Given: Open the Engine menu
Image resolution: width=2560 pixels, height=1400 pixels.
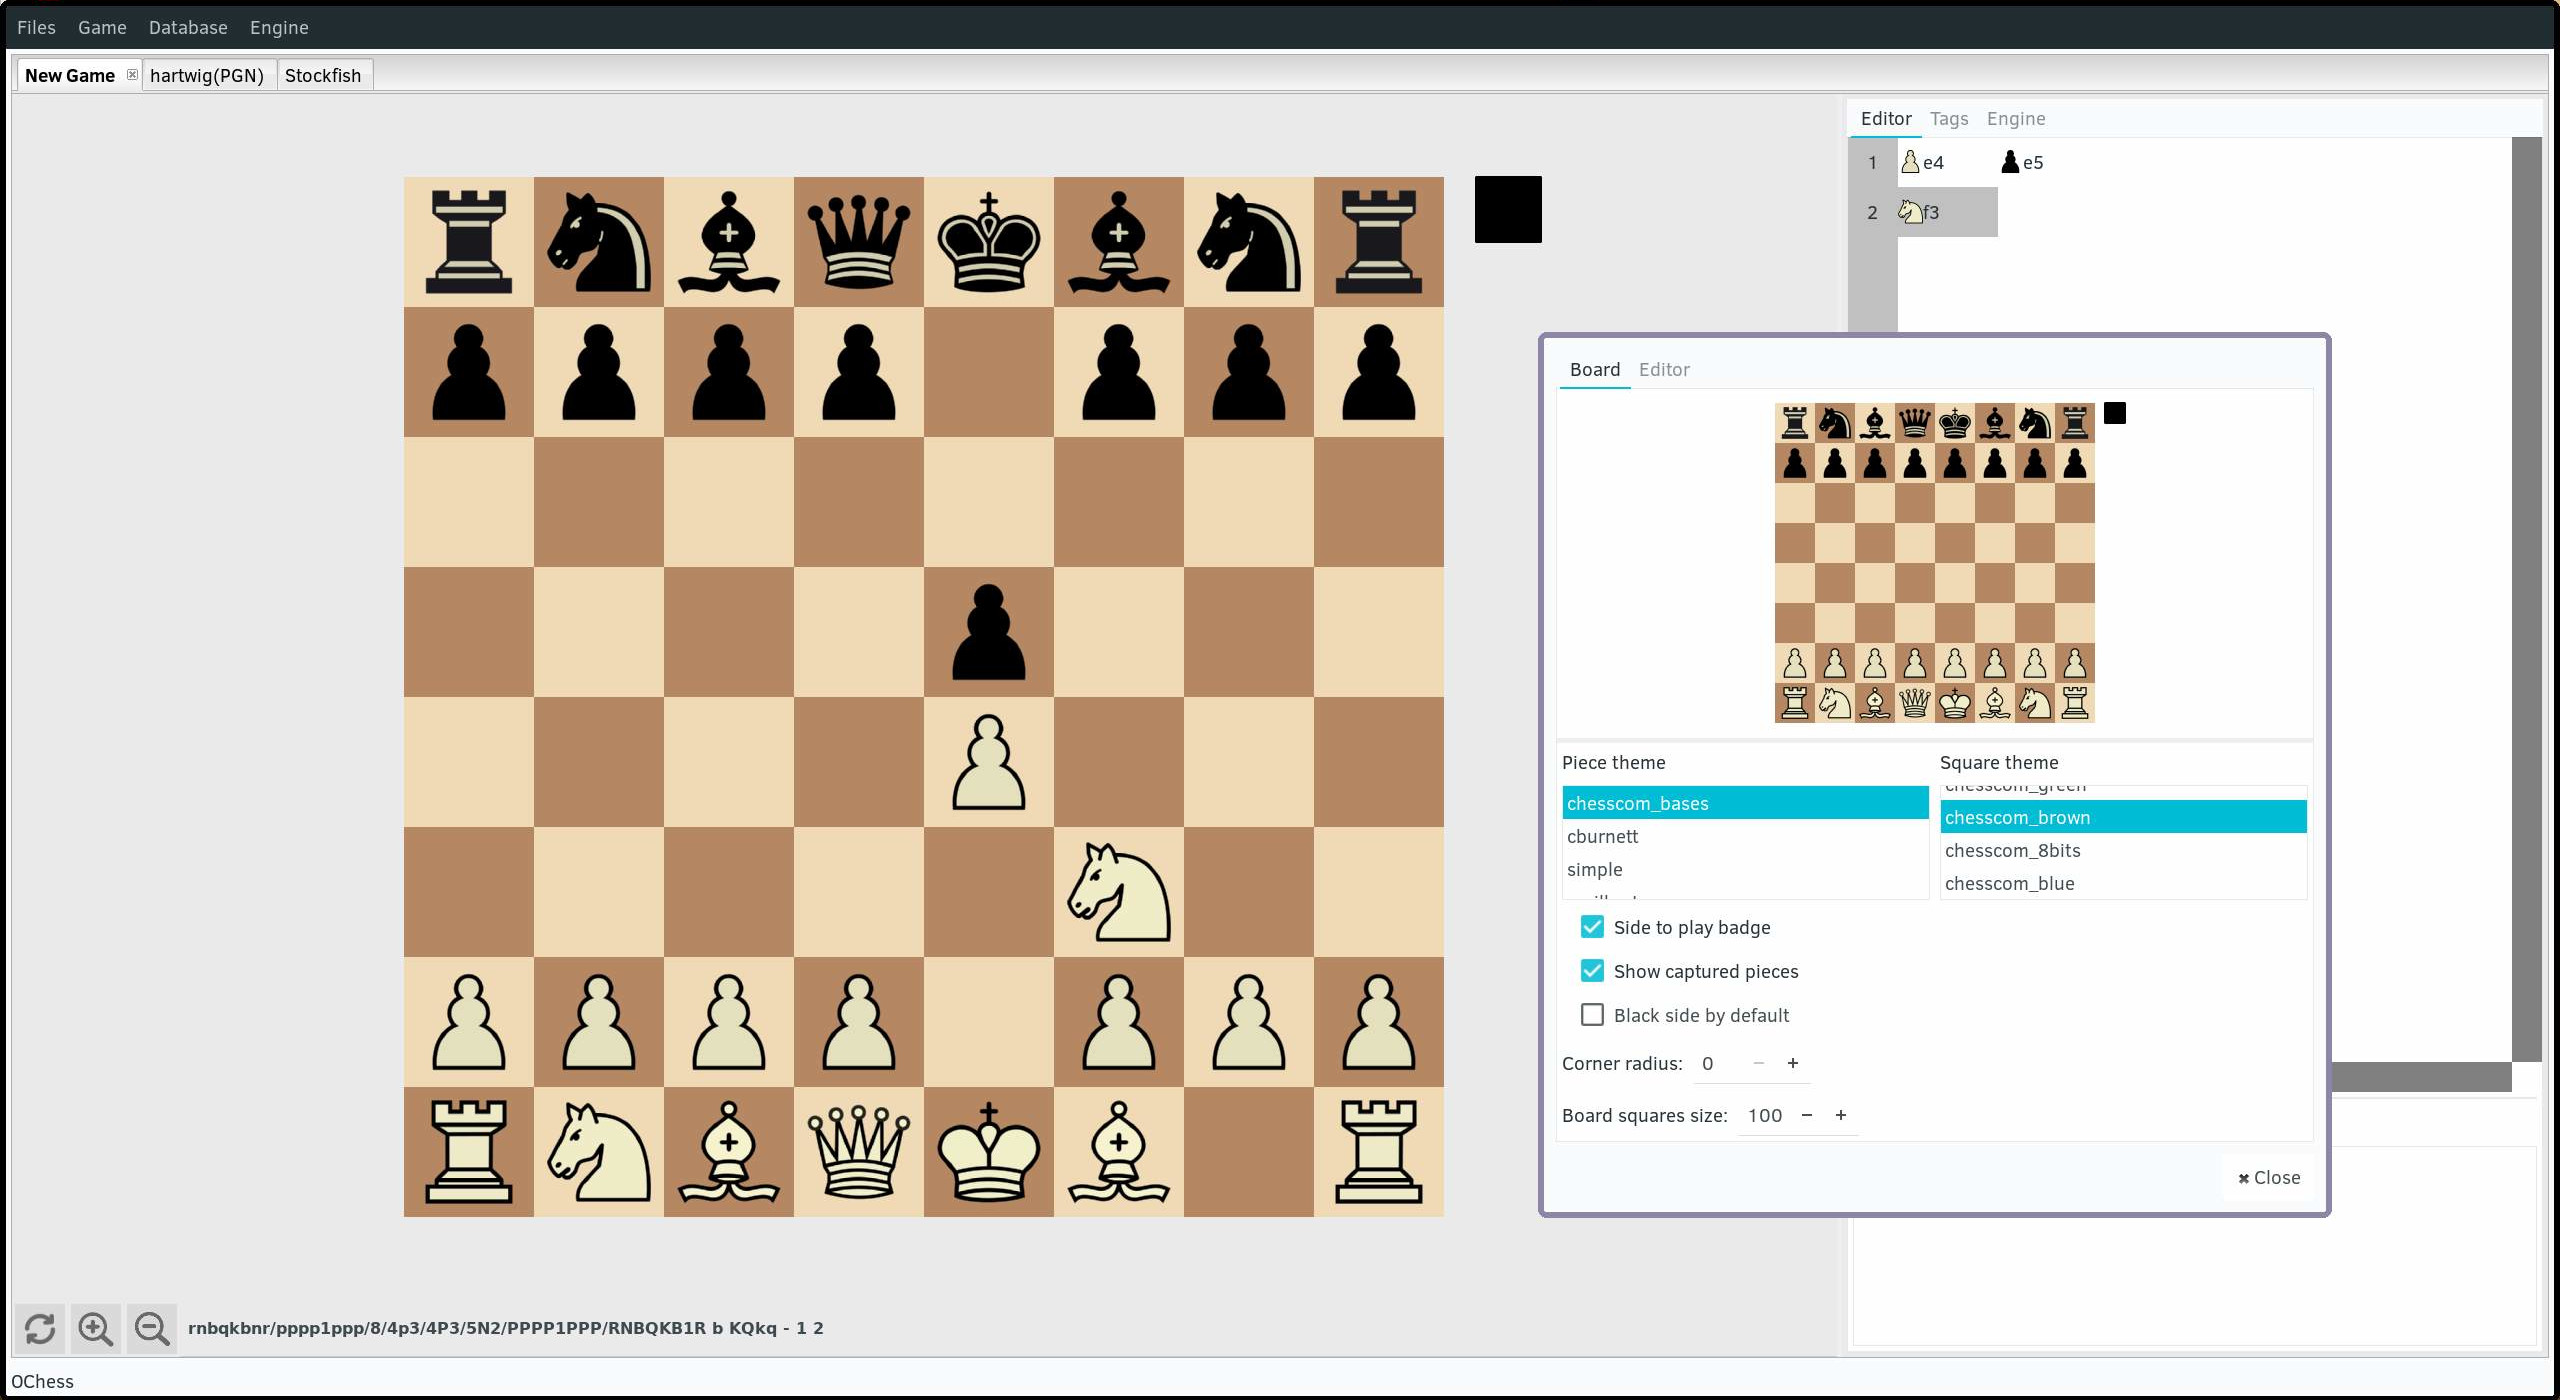Looking at the screenshot, I should tap(279, 27).
